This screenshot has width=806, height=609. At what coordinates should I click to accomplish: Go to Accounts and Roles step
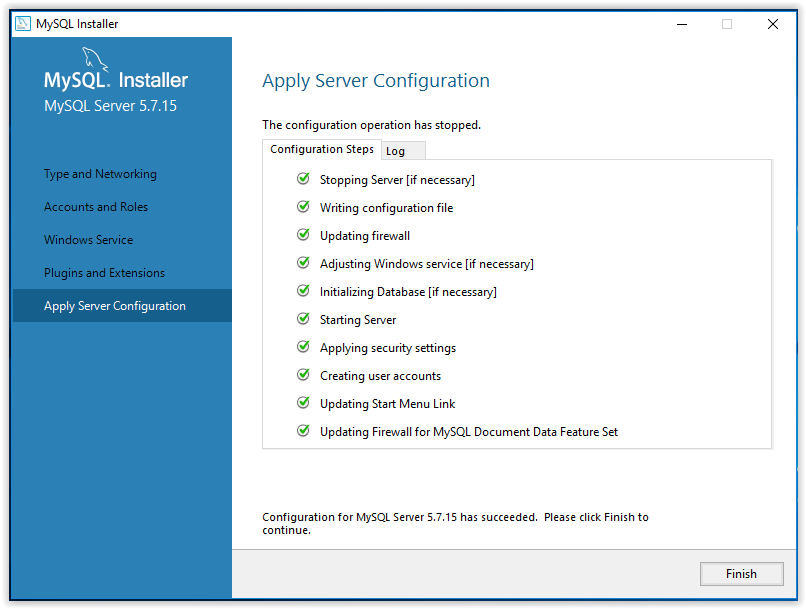96,207
